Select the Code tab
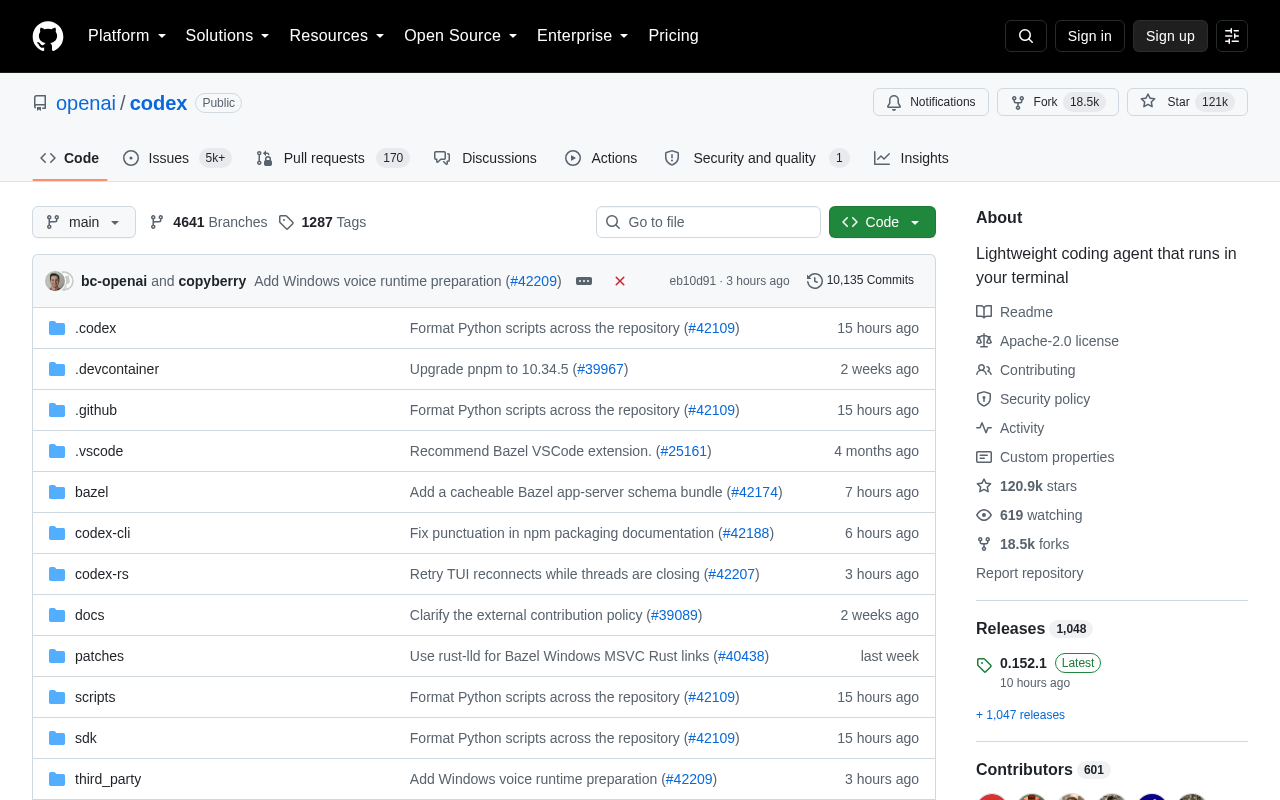The width and height of the screenshot is (1280, 800). click(x=70, y=158)
